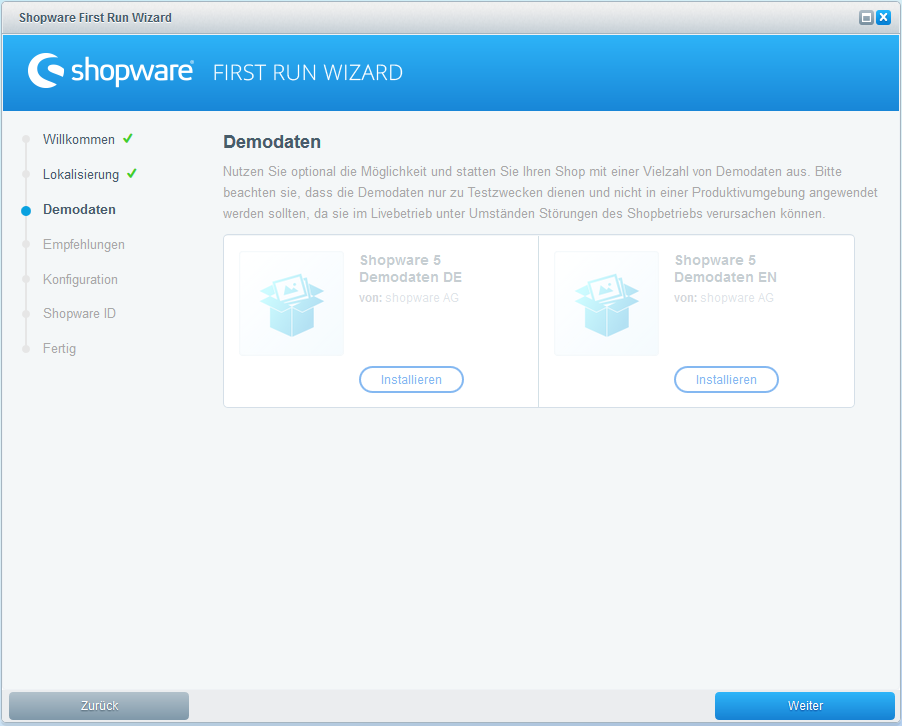Close the First Run Wizard window
This screenshot has width=902, height=726.
click(883, 17)
